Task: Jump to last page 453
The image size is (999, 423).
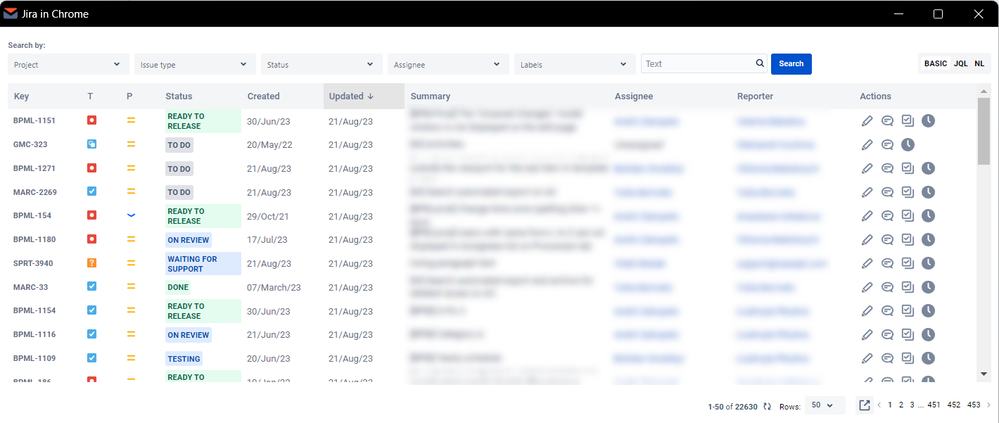Action: 974,405
